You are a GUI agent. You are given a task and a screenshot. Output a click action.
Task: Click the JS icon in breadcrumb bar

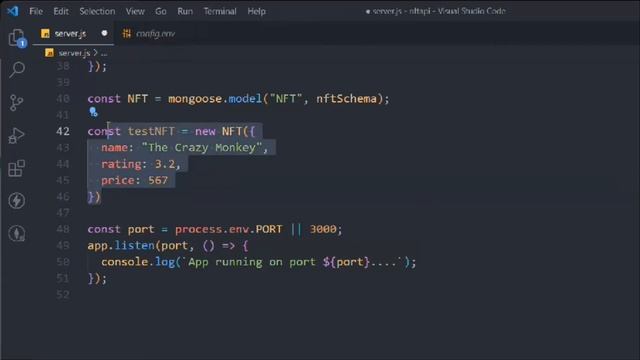click(x=49, y=53)
